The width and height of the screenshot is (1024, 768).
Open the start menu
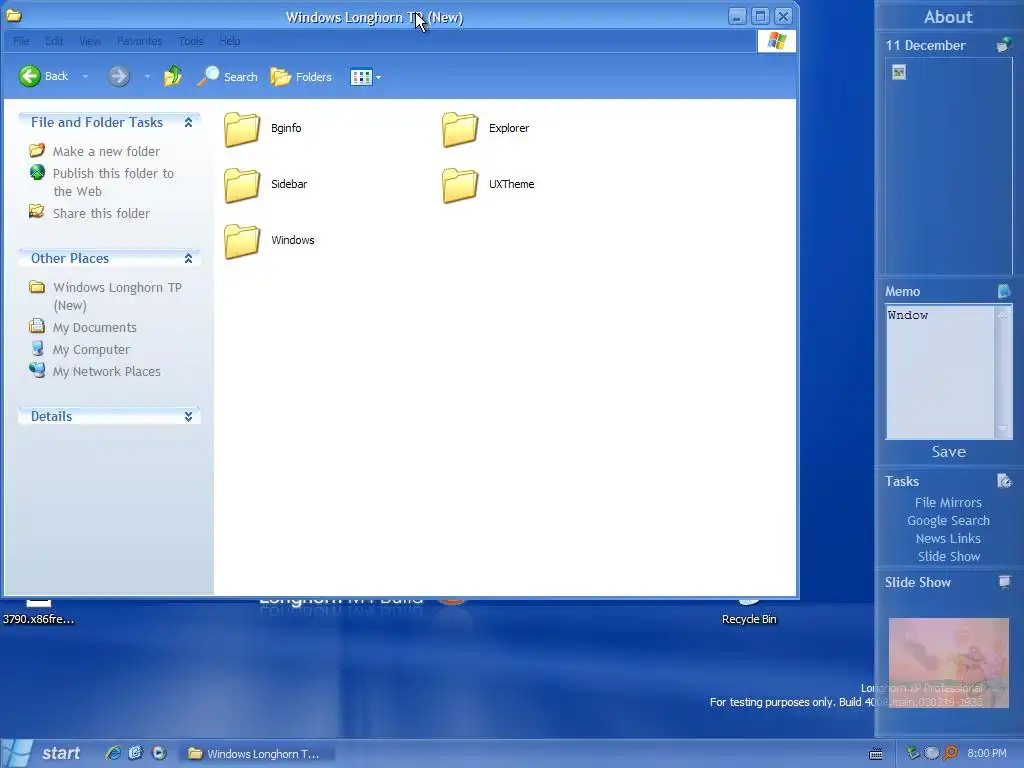coord(42,754)
